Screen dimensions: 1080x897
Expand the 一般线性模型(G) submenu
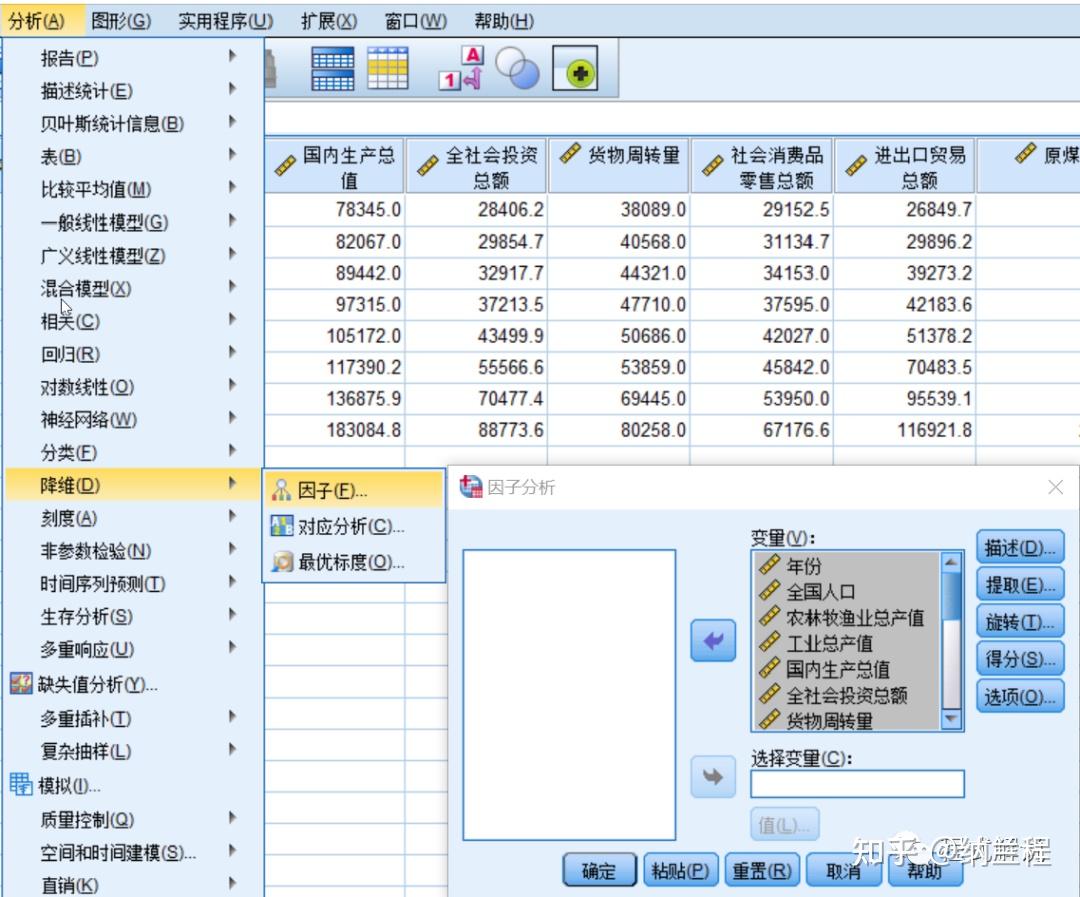click(133, 222)
